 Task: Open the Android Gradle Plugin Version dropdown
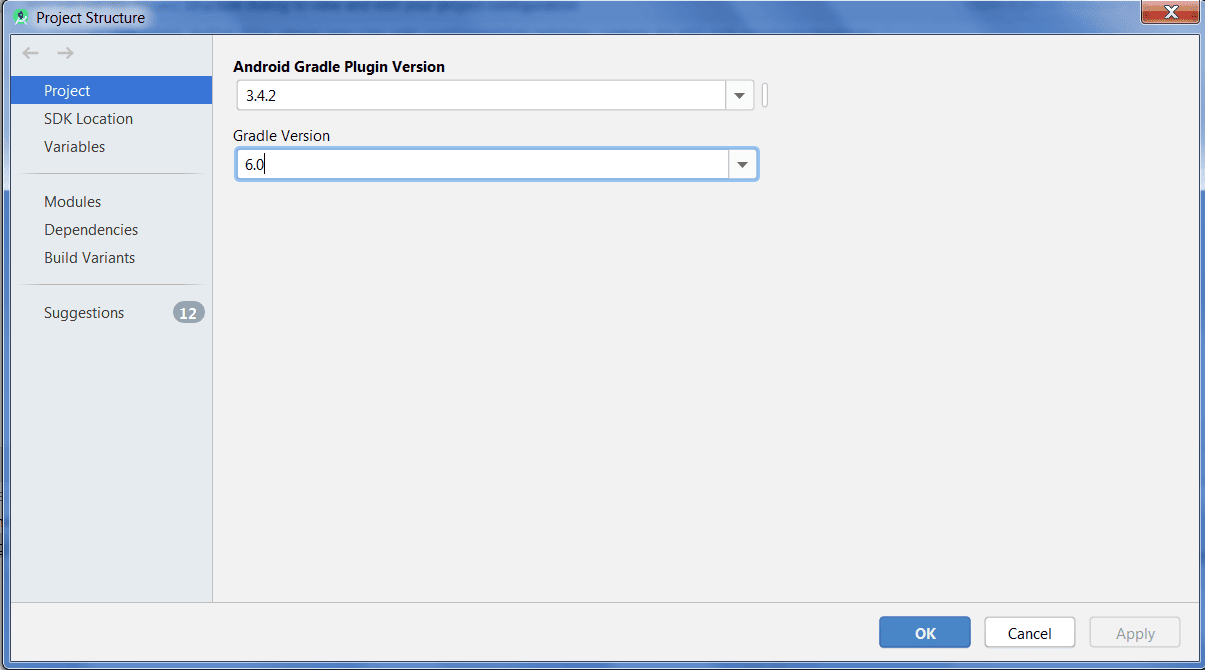[738, 95]
